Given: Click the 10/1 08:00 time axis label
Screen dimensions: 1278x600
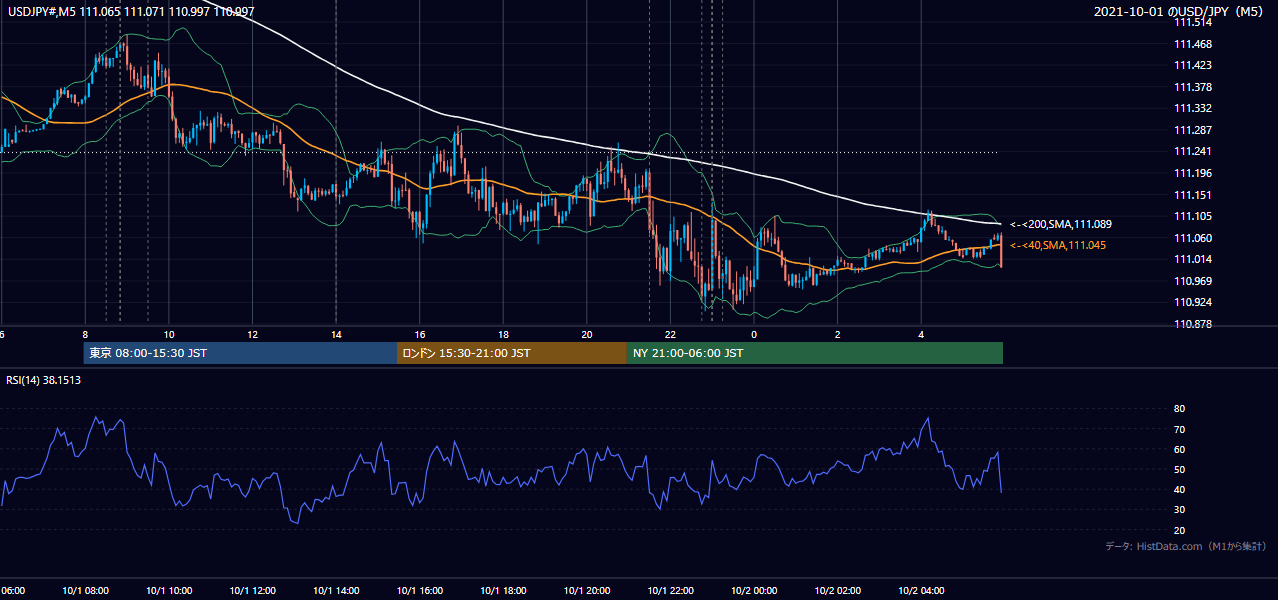Looking at the screenshot, I should coord(85,591).
